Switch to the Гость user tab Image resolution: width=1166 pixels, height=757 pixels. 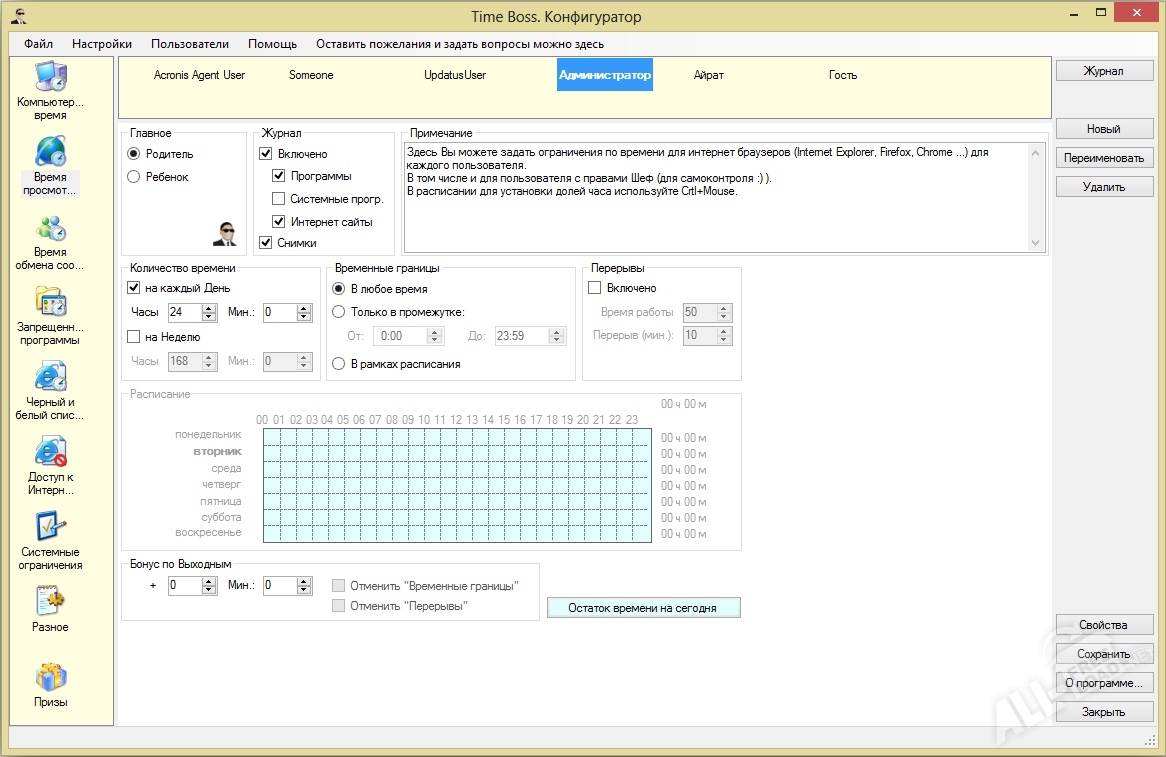[x=842, y=75]
